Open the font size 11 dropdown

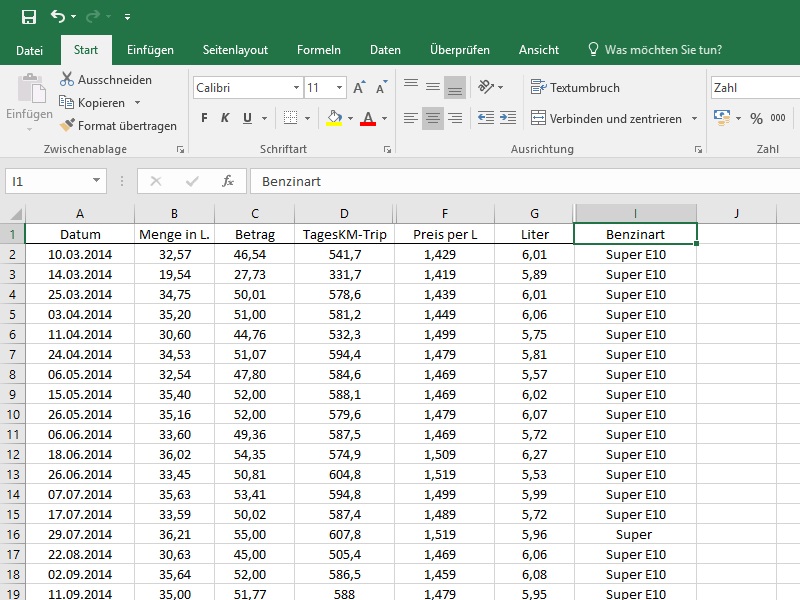pos(339,88)
